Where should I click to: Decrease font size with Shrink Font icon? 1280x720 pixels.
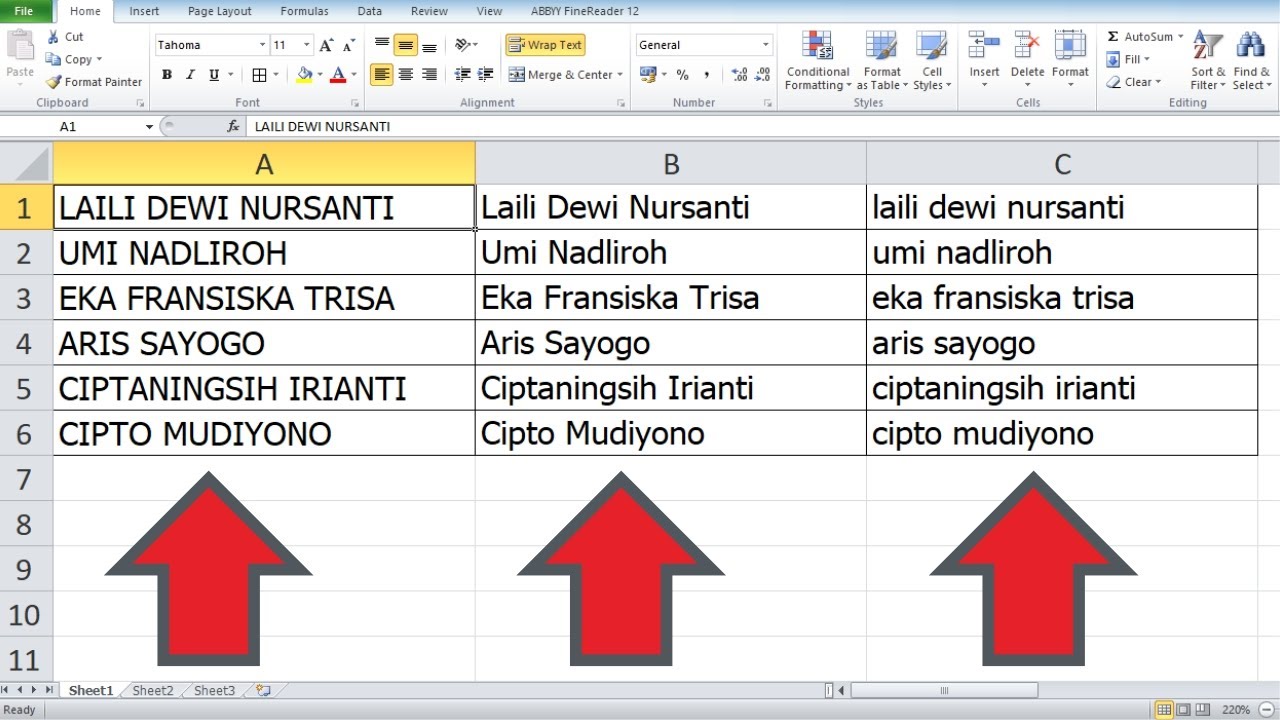[x=348, y=45]
